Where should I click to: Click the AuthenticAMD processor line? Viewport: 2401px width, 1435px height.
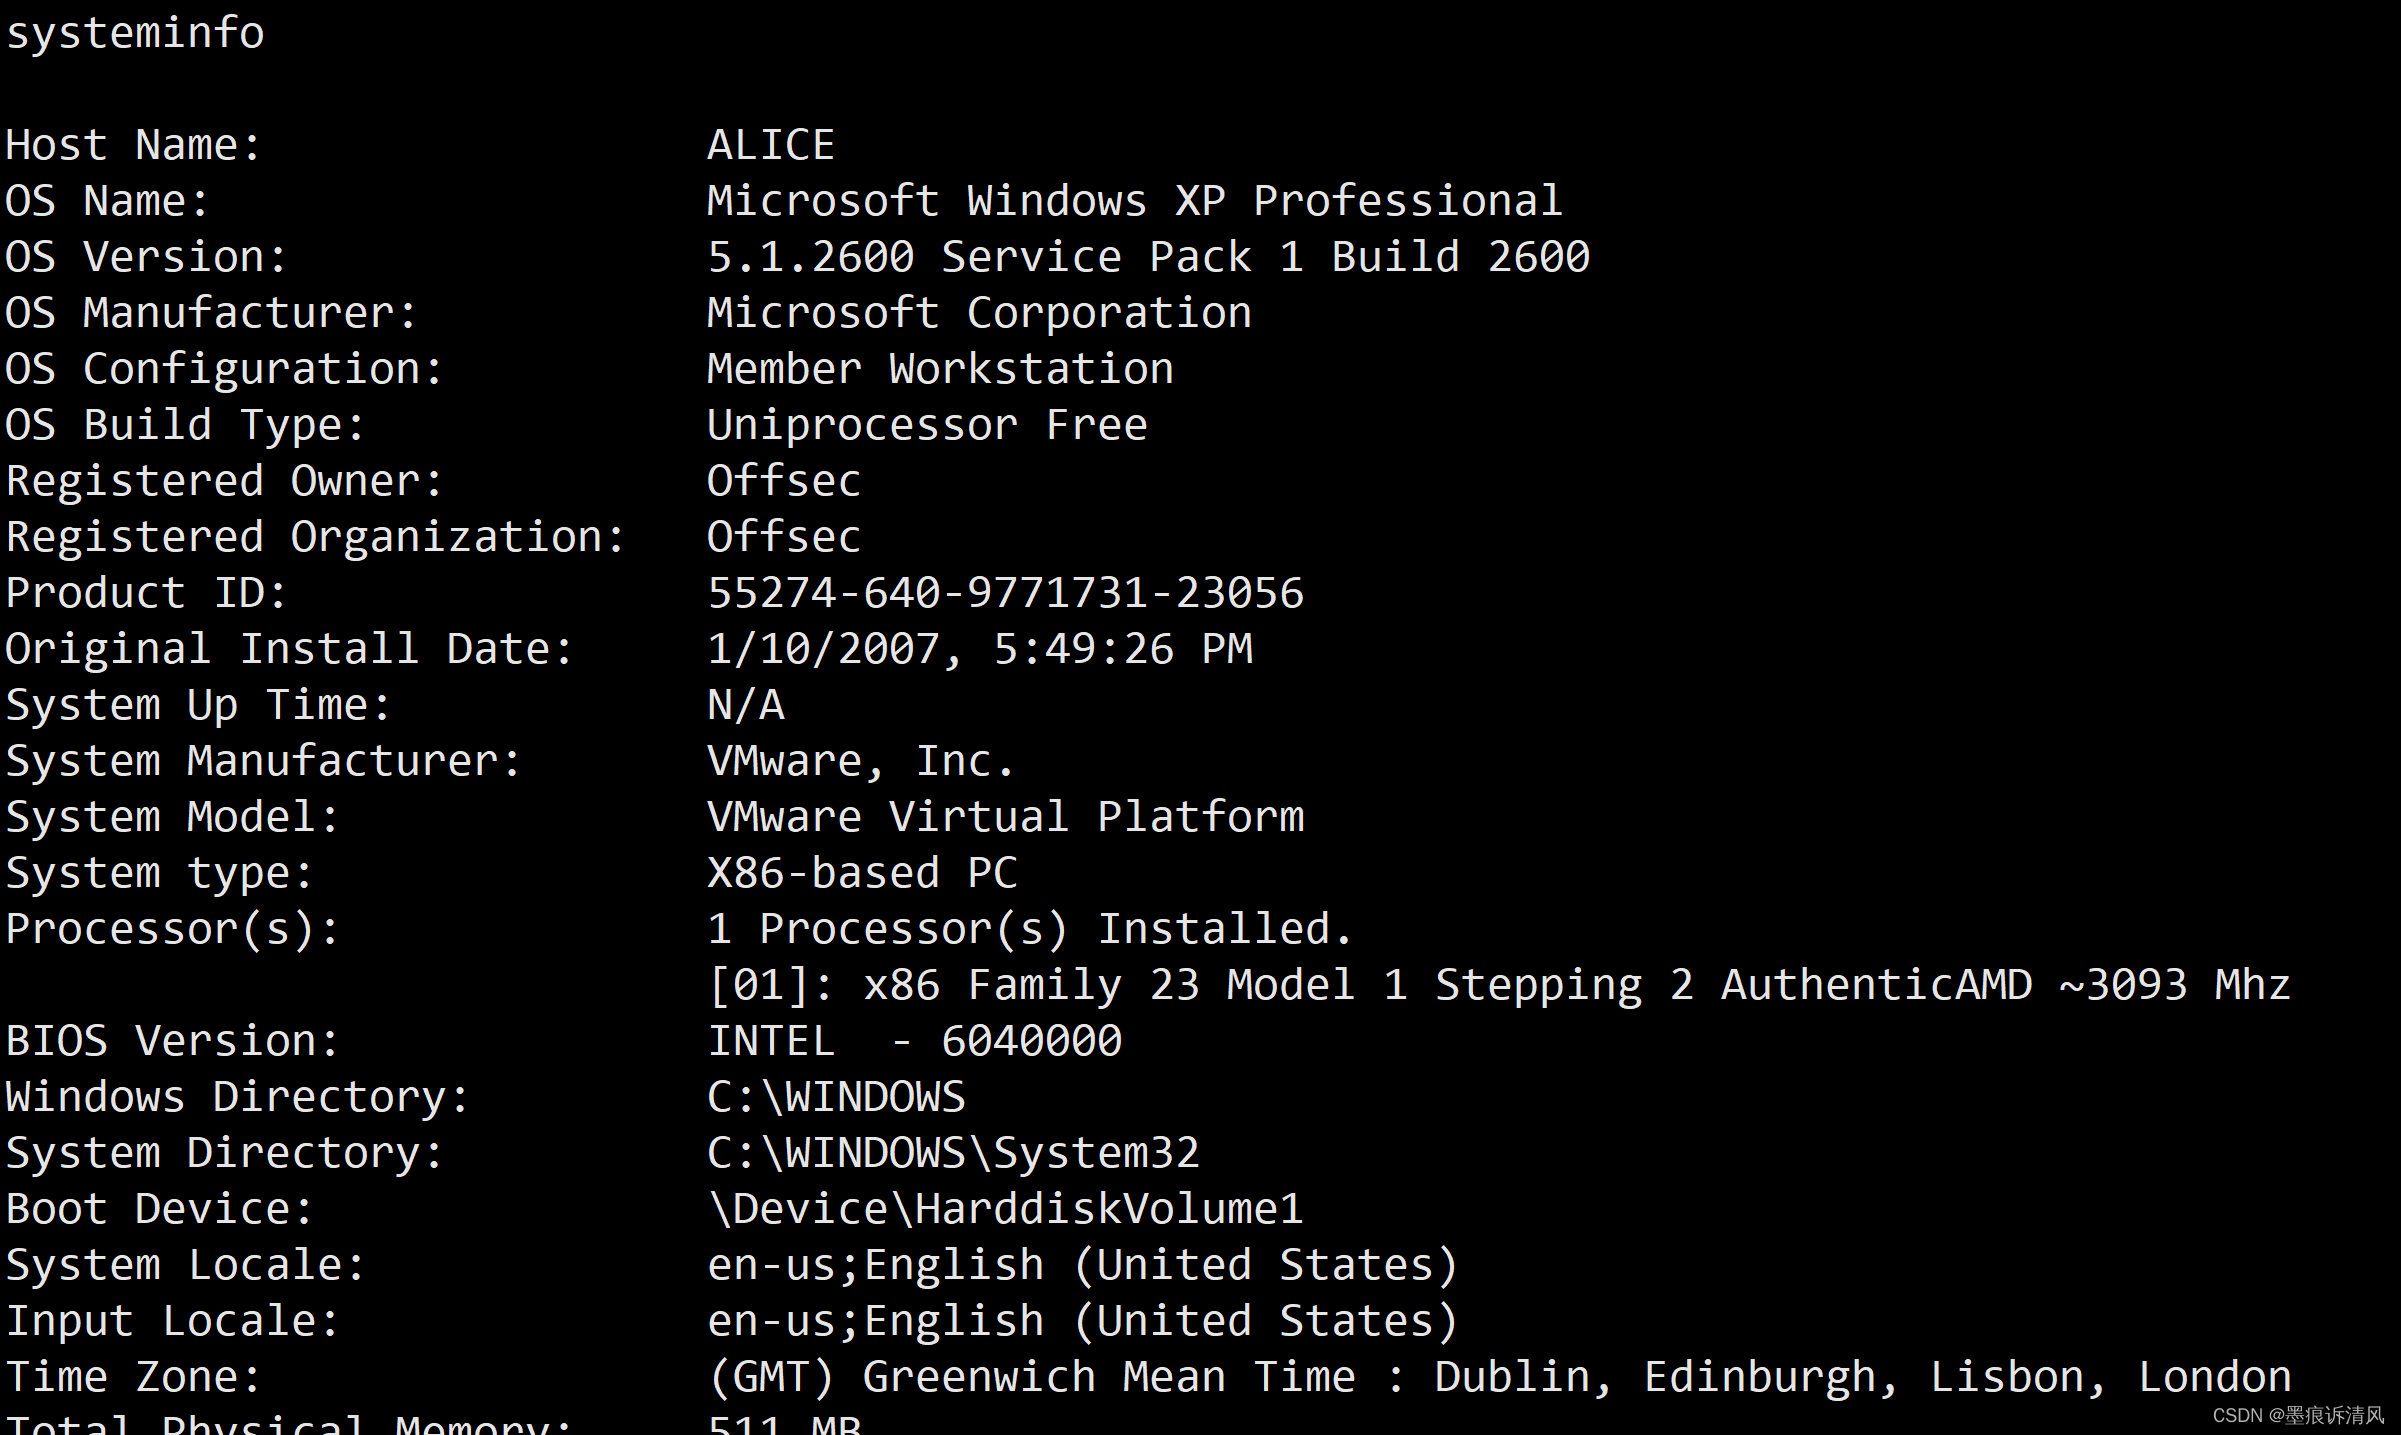1498,986
